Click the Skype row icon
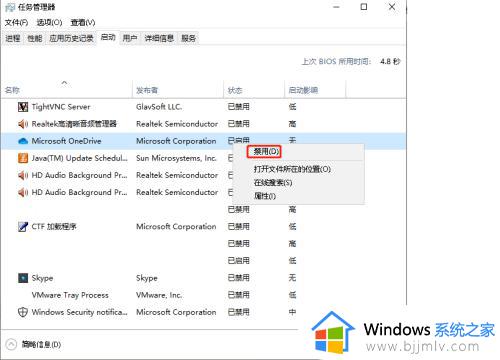The height and width of the screenshot is (360, 500). point(23,278)
